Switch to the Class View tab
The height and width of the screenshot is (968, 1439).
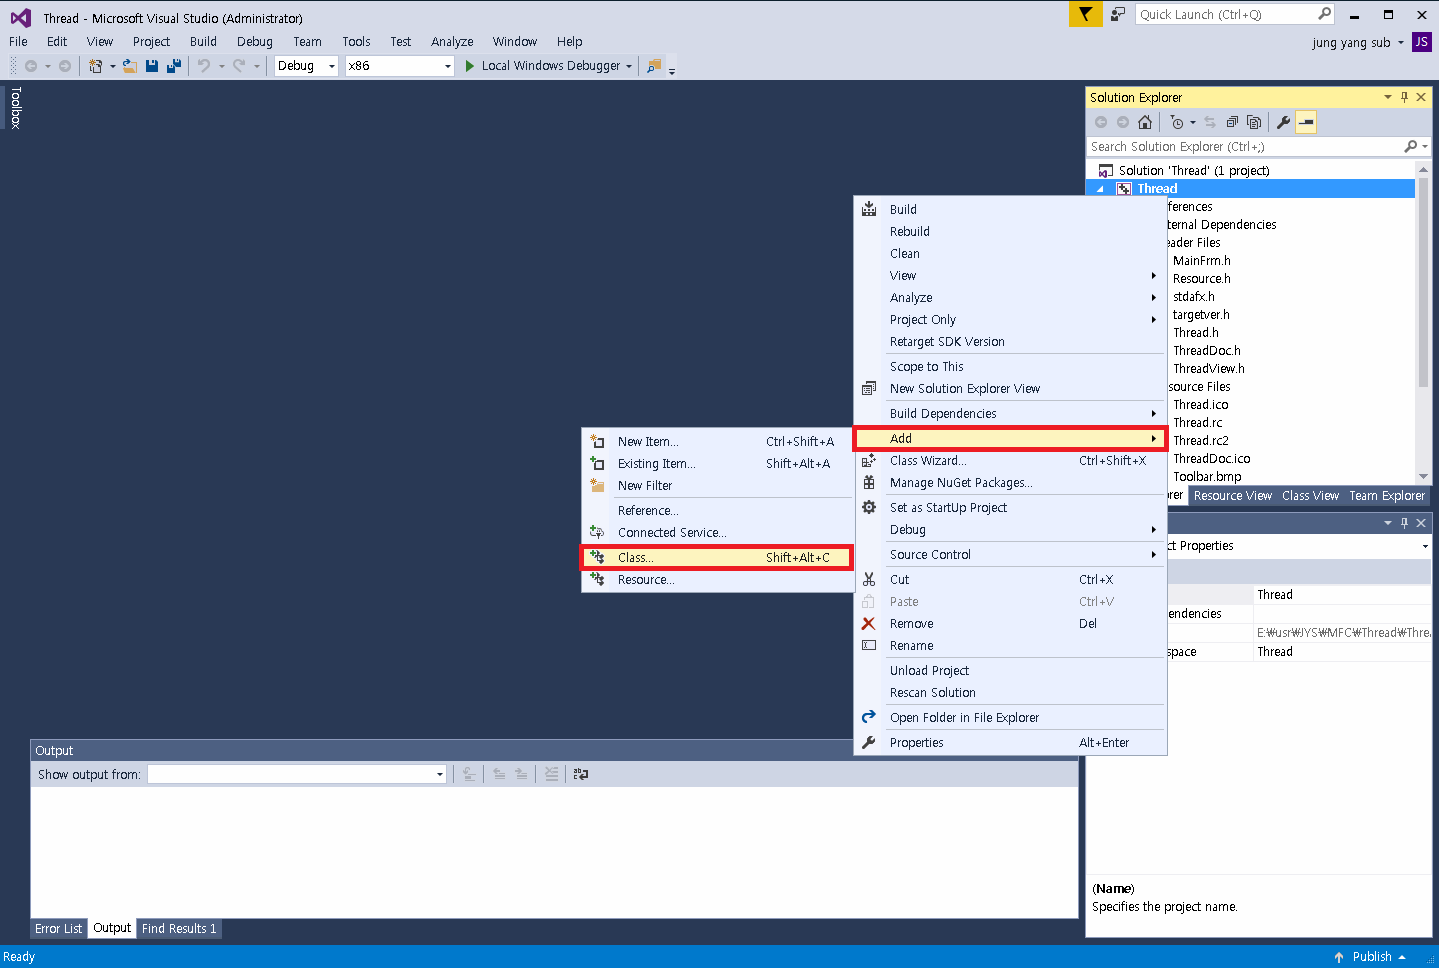pyautogui.click(x=1310, y=496)
